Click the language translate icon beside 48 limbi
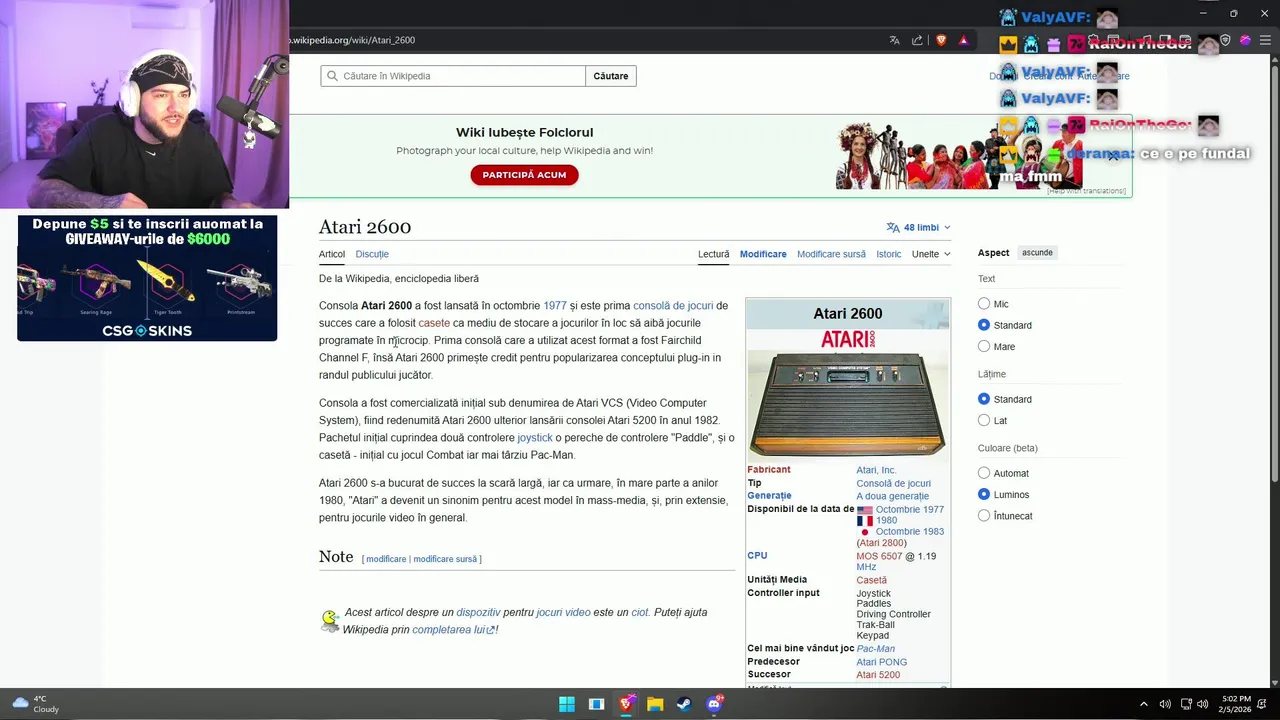Image resolution: width=1280 pixels, height=720 pixels. [x=893, y=227]
